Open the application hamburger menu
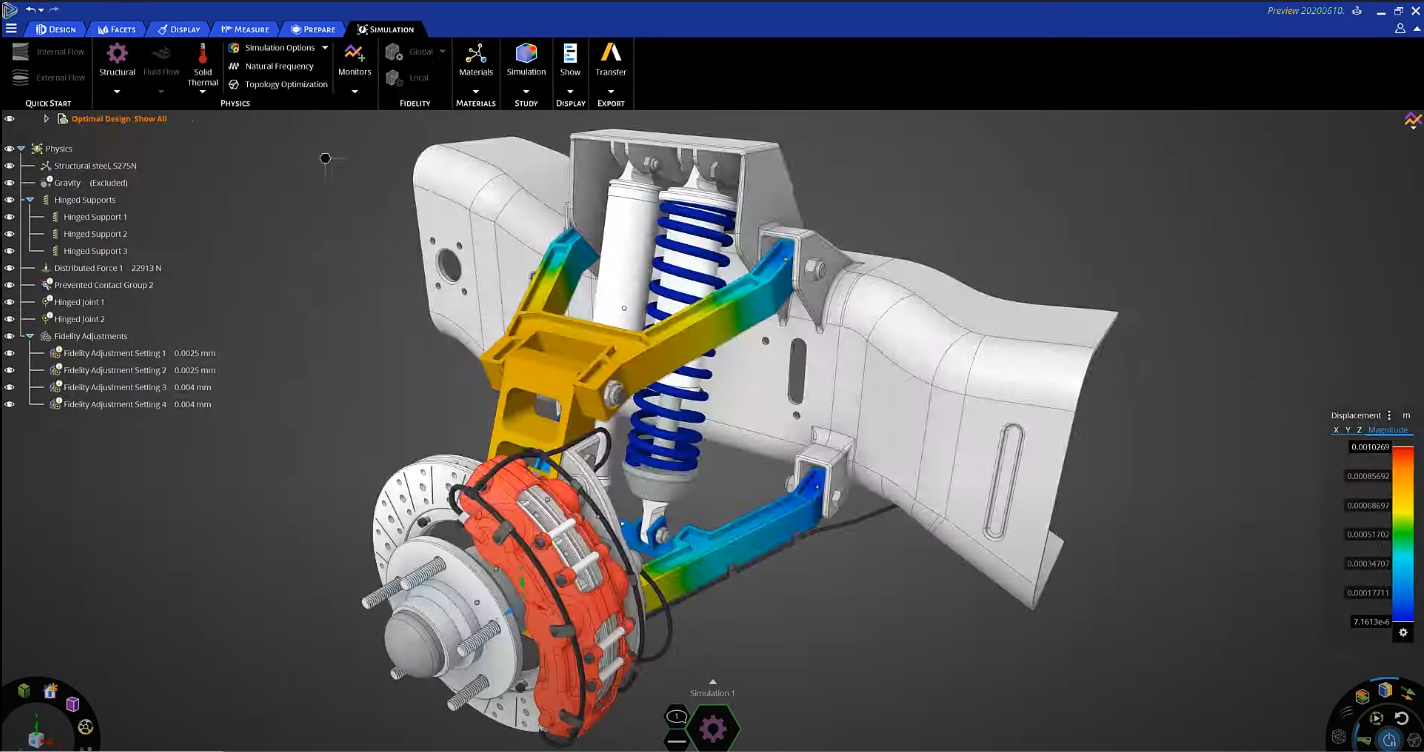This screenshot has height=752, width=1424. click(x=11, y=28)
